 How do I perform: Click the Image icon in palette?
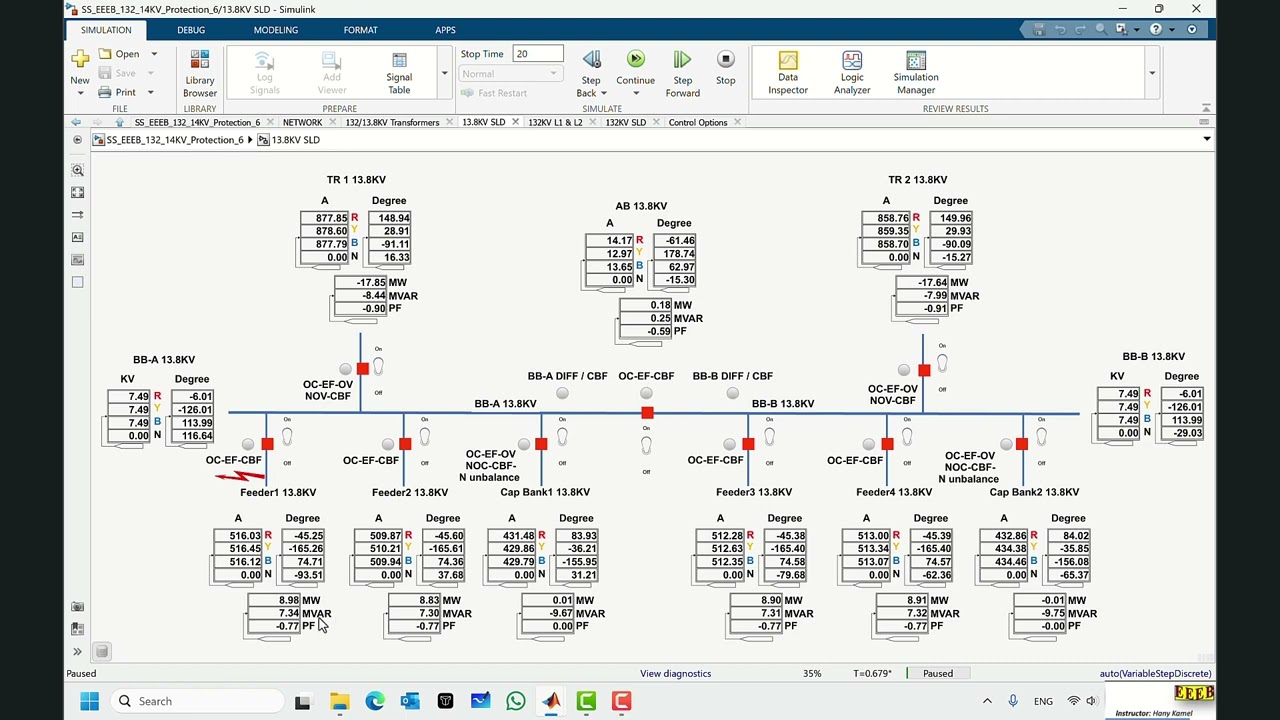tap(77, 260)
